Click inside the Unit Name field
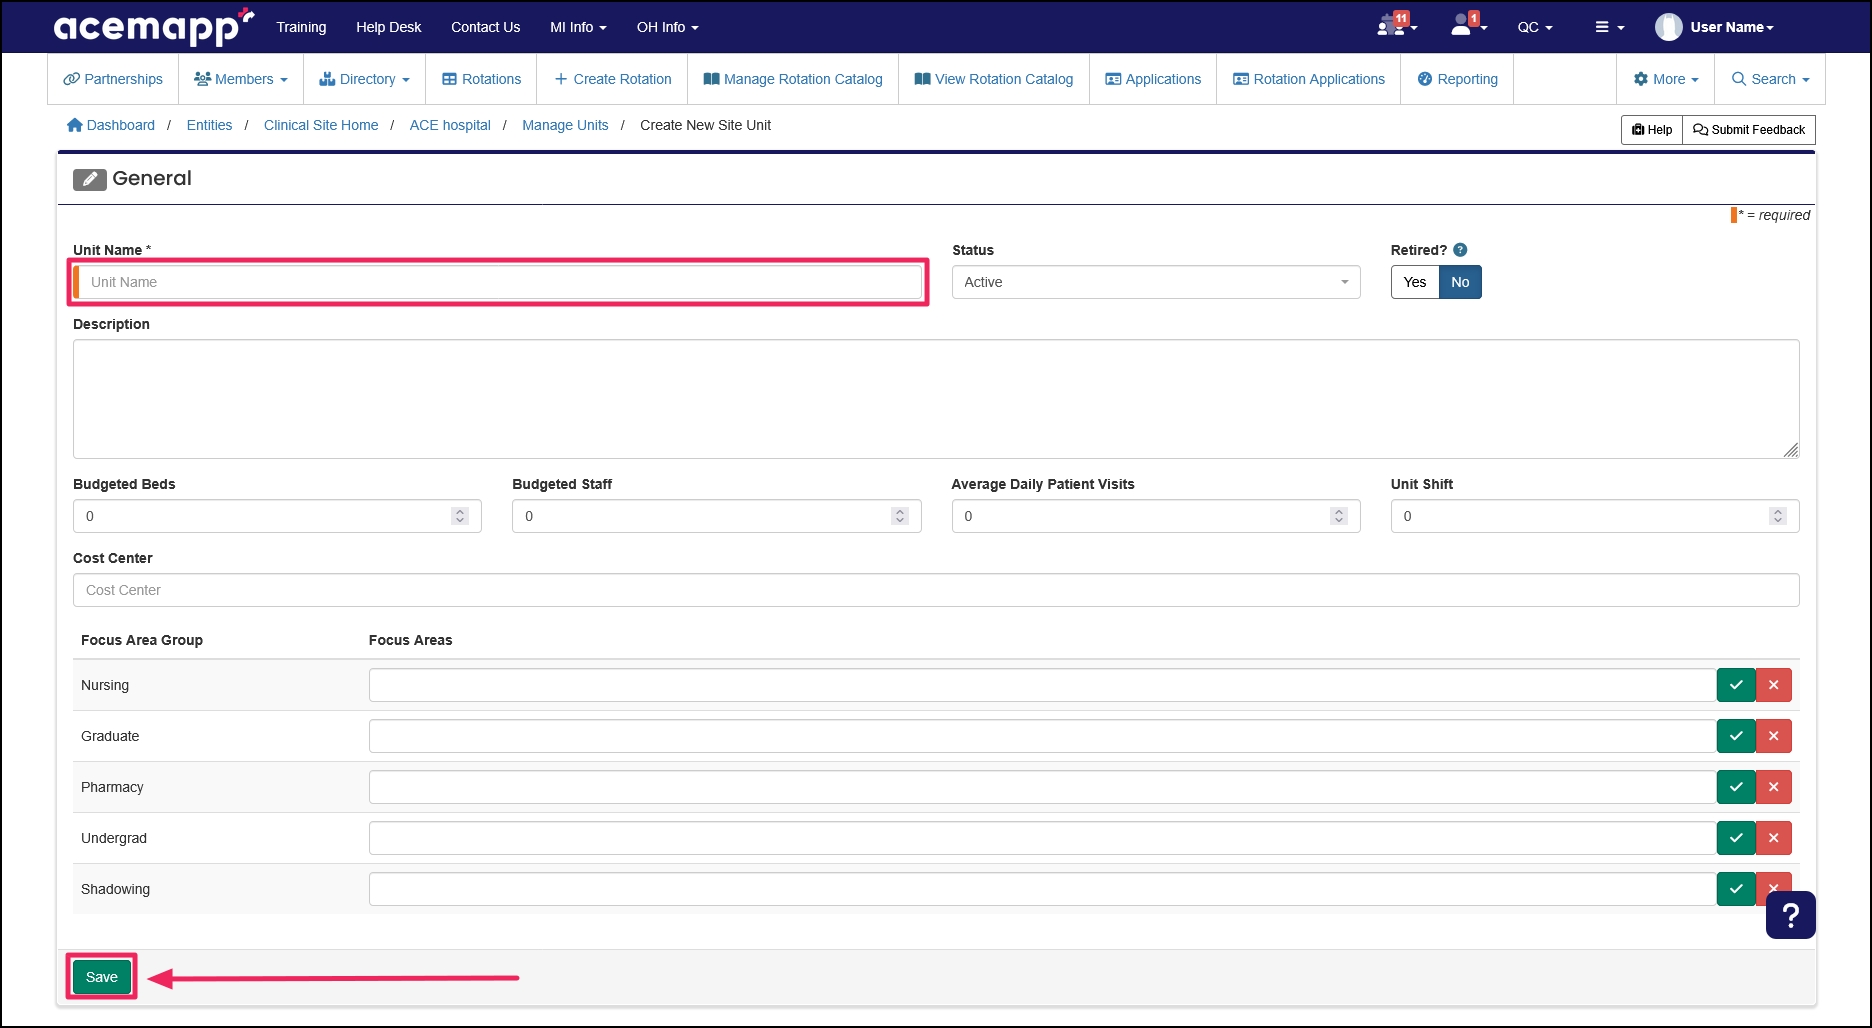1872x1028 pixels. pos(498,282)
